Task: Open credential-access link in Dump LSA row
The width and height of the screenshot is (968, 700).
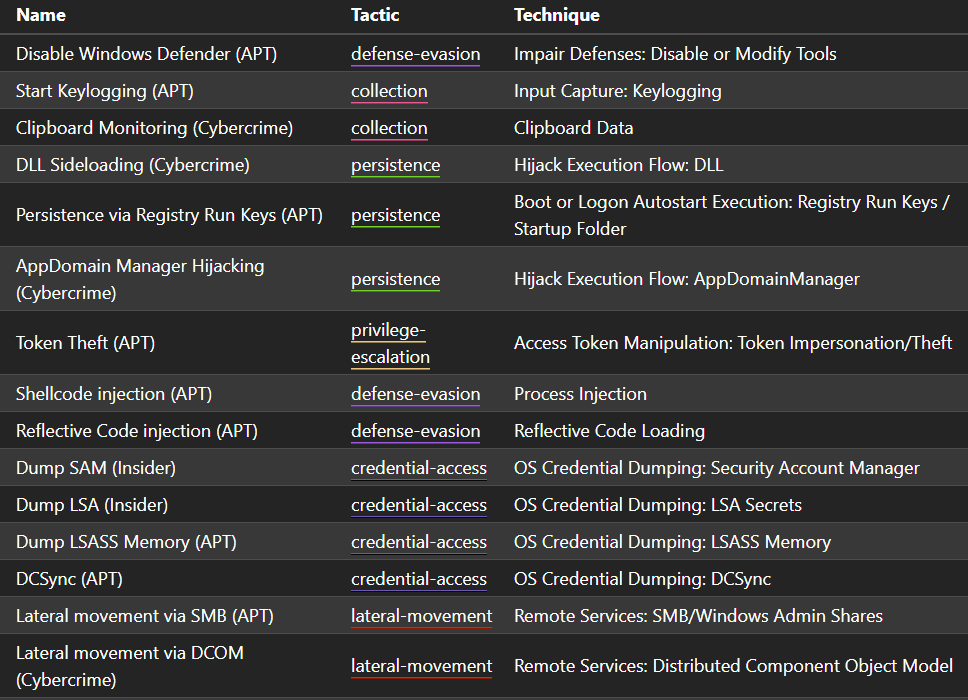Action: tap(419, 505)
